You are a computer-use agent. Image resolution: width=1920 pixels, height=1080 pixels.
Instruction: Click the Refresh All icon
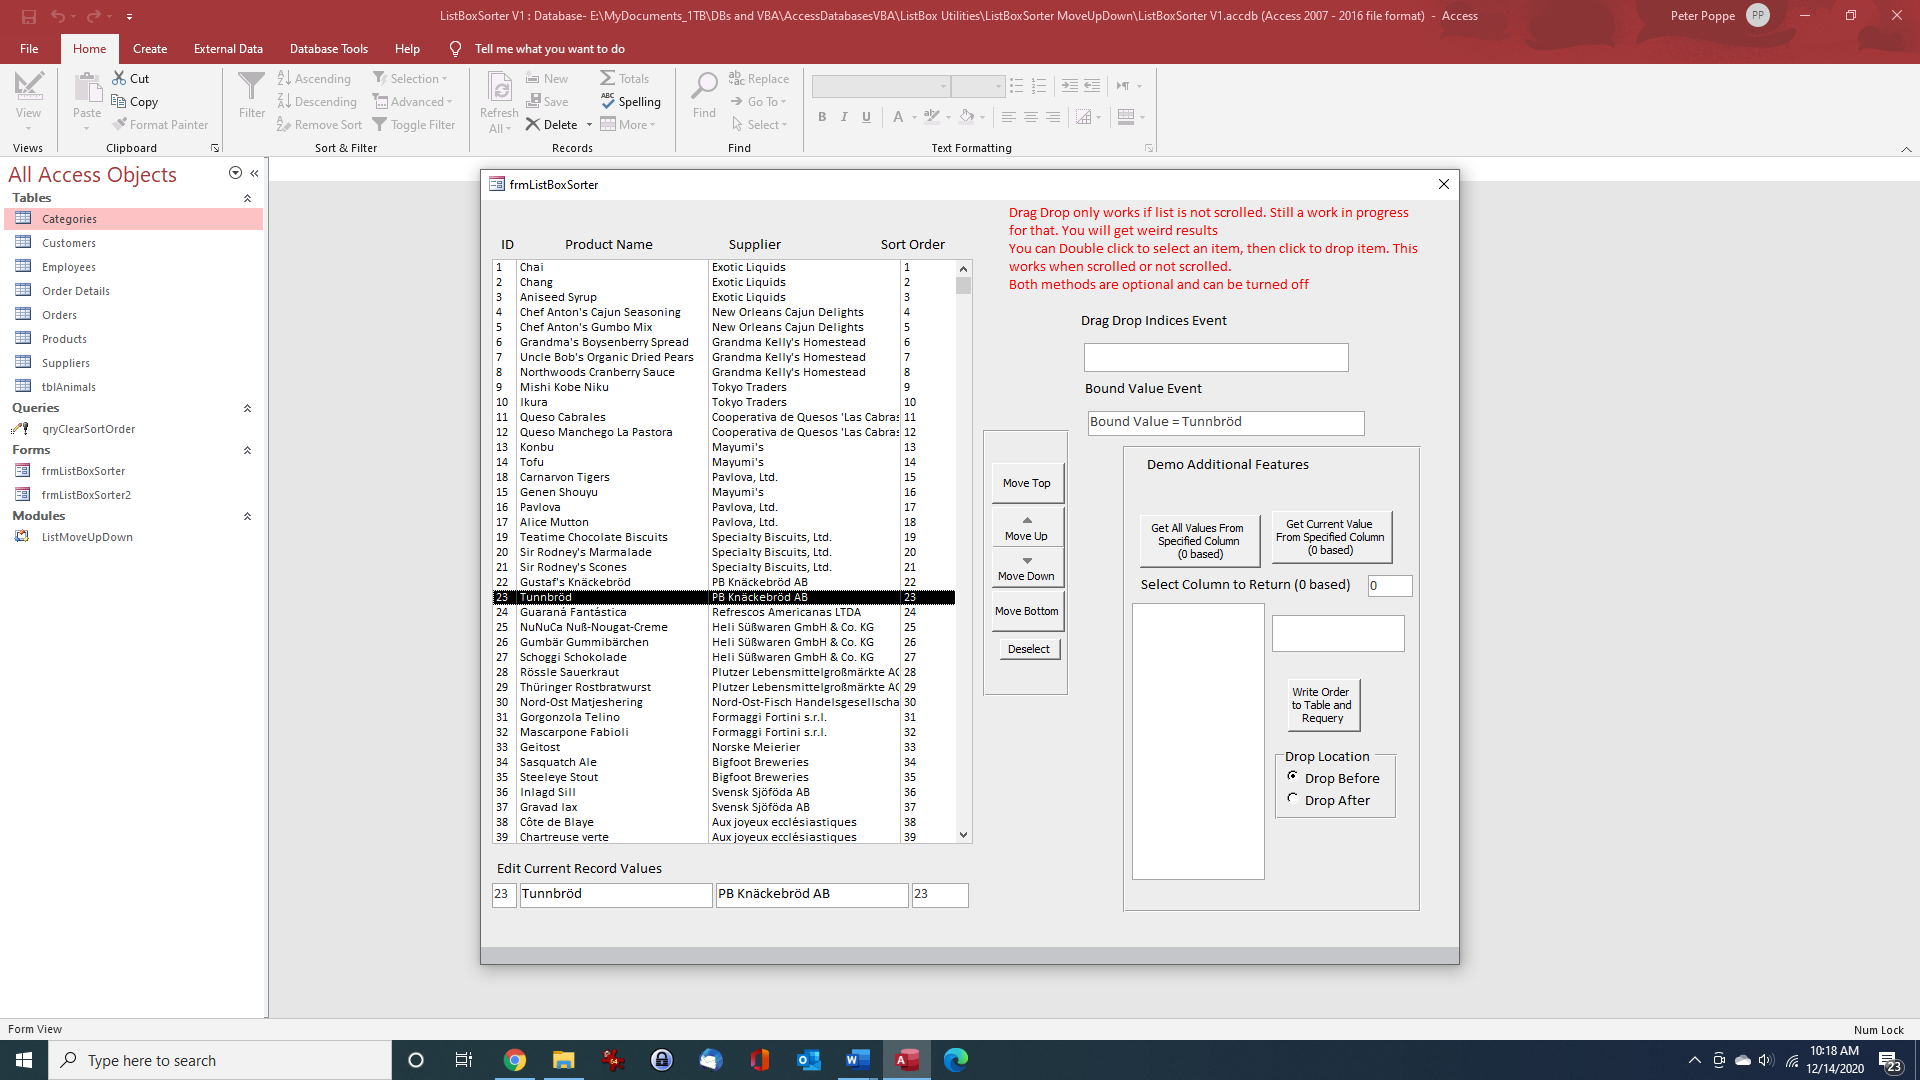click(x=499, y=88)
